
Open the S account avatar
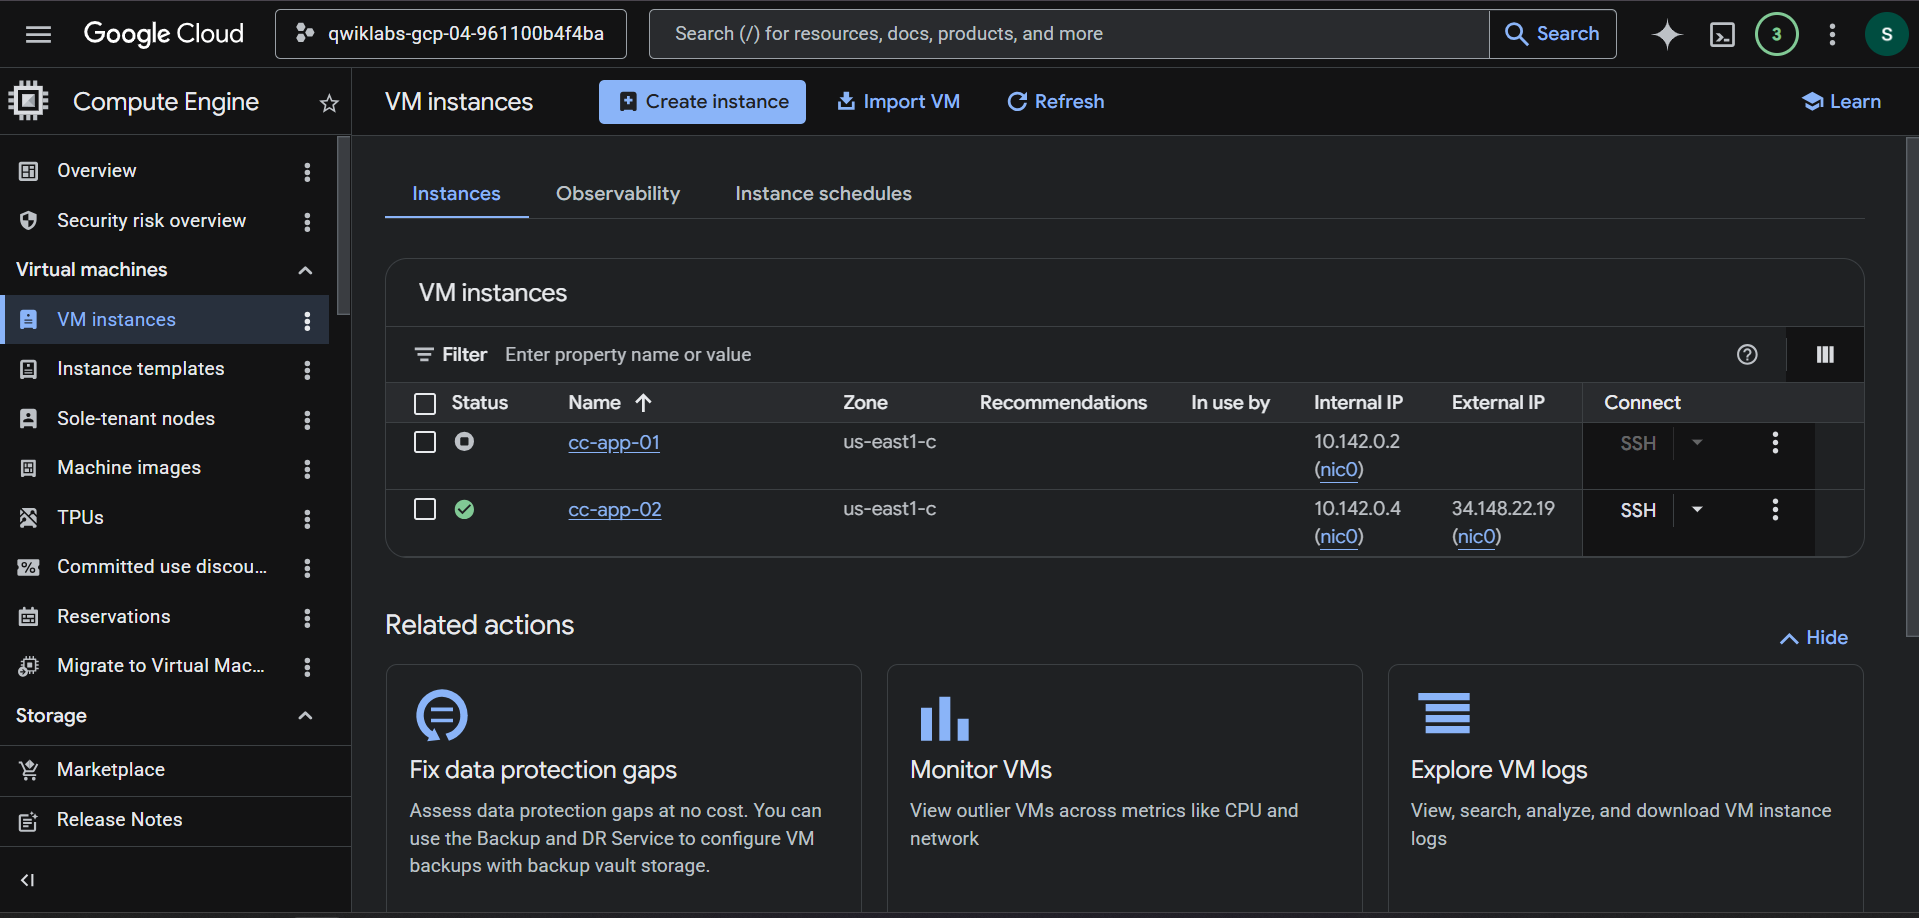1886,34
